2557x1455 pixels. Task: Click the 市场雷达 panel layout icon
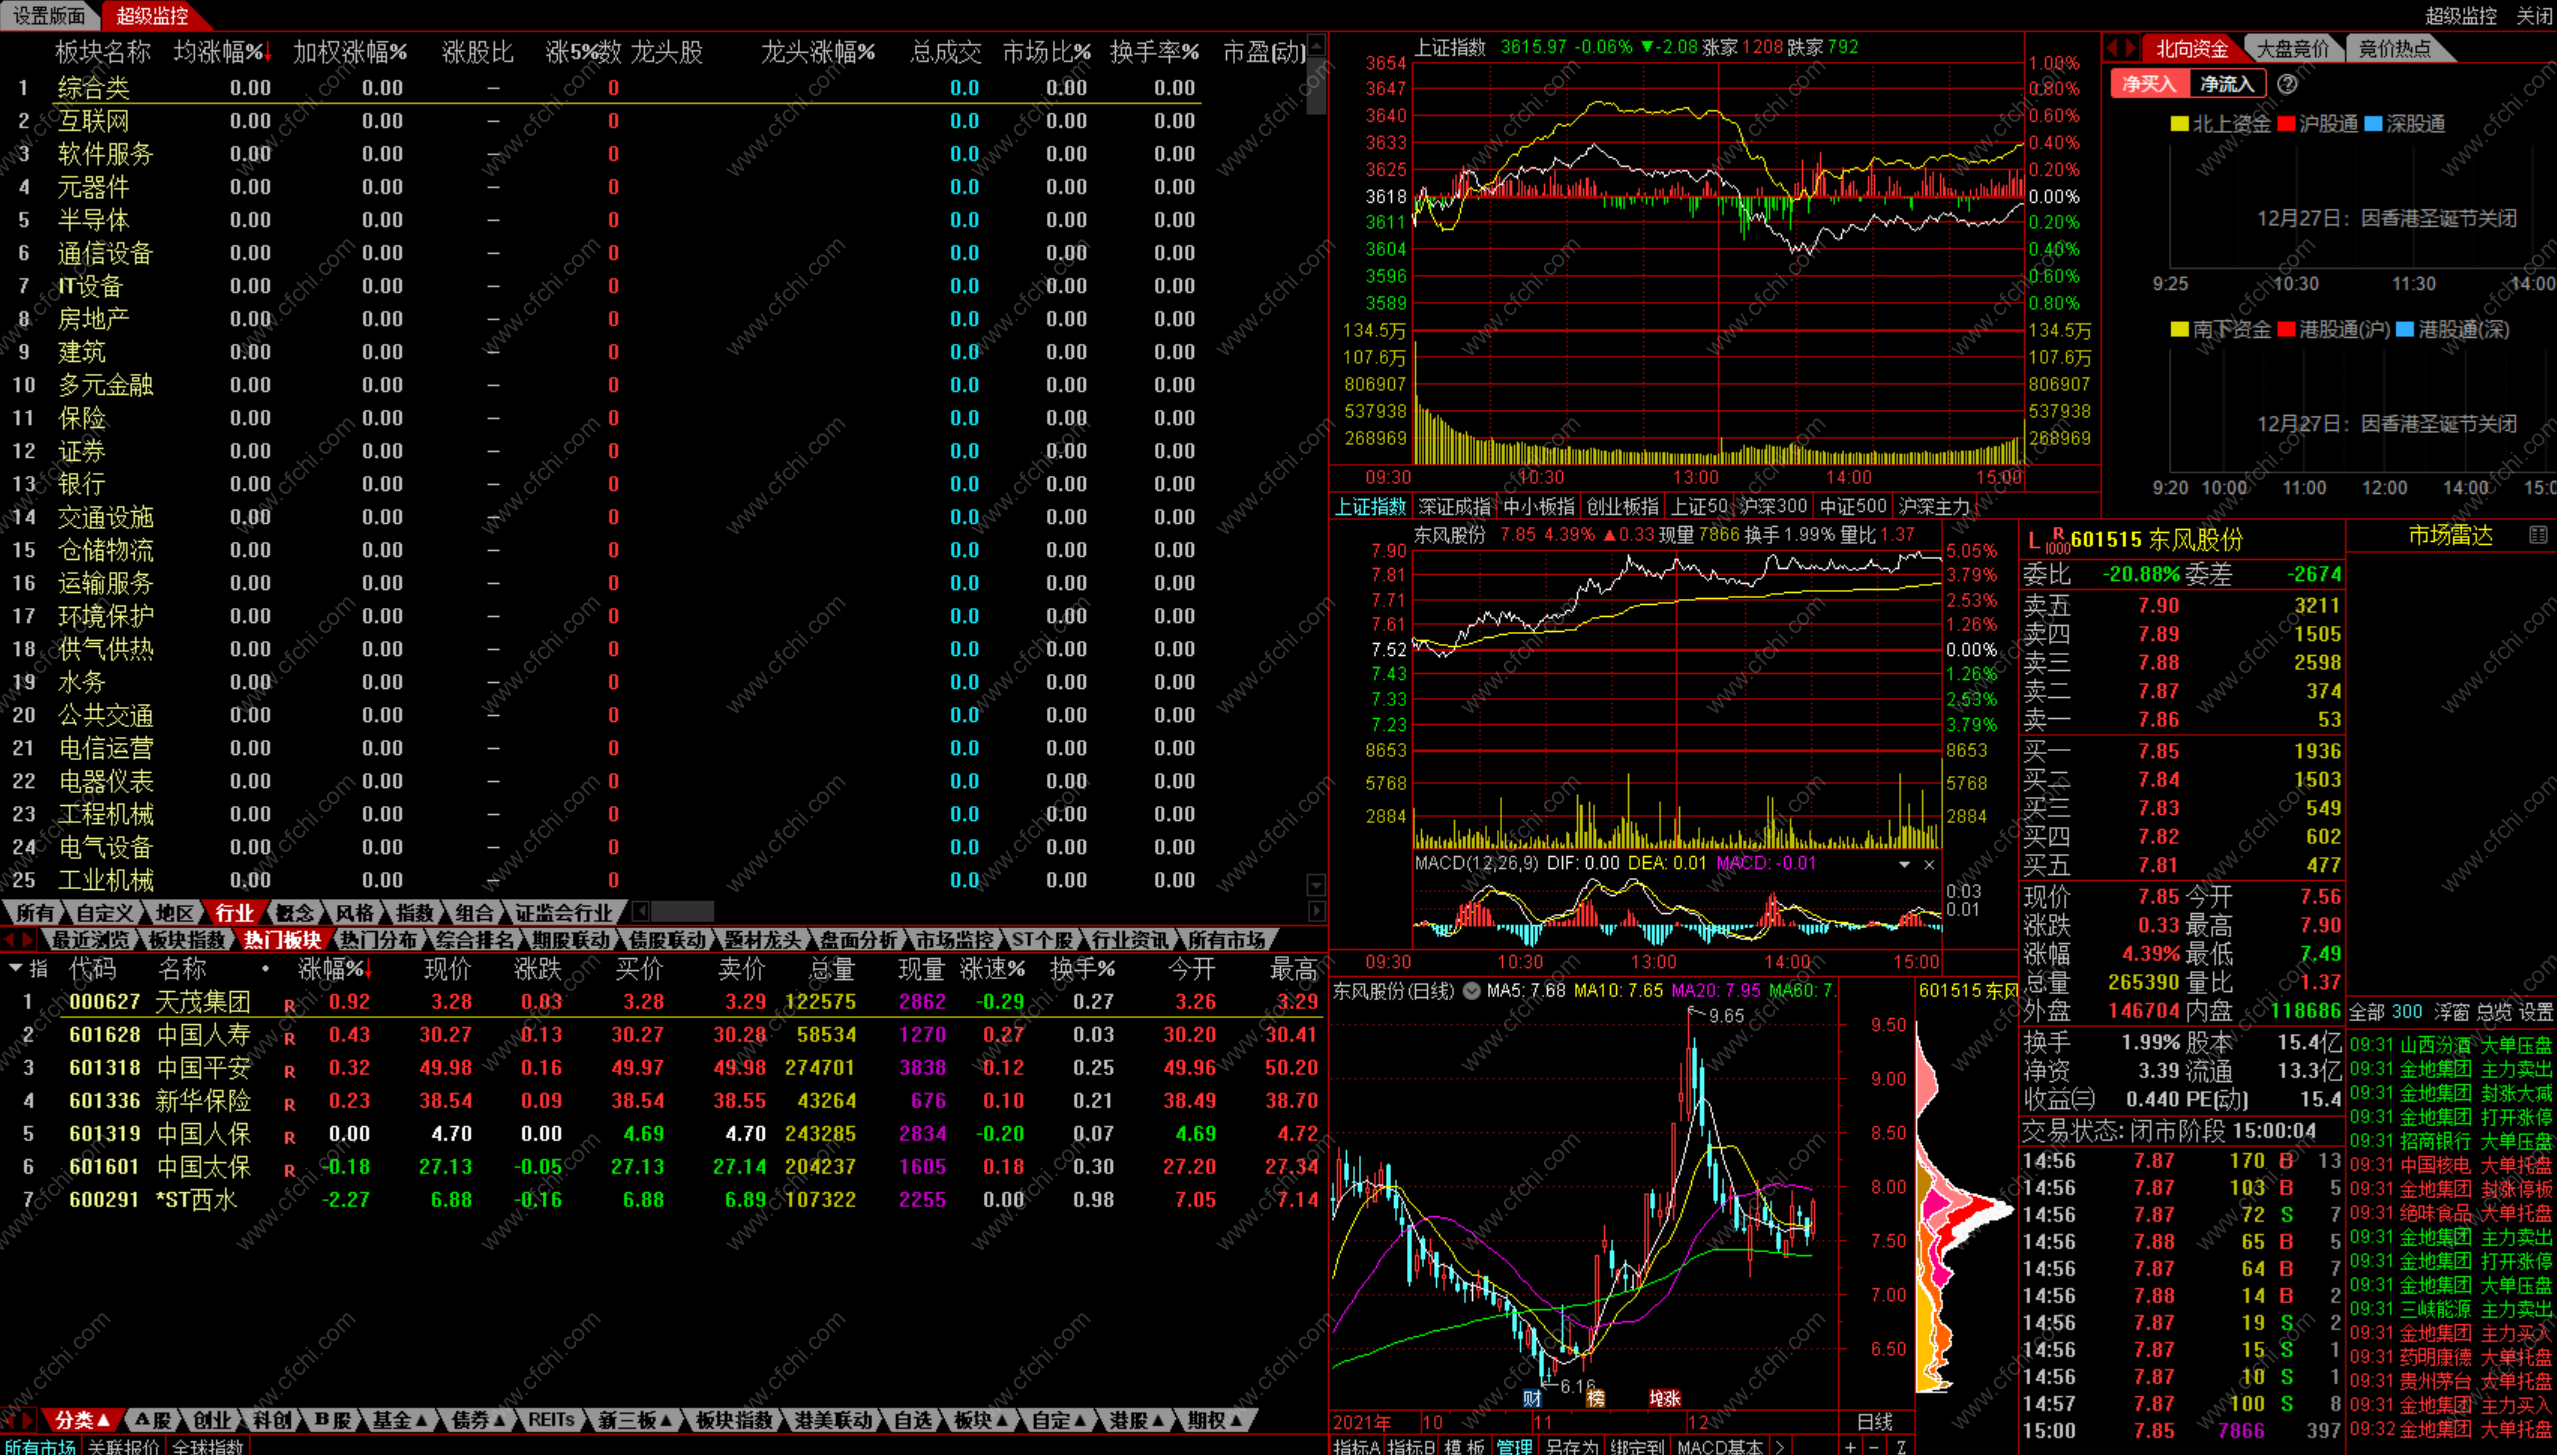[x=2537, y=536]
